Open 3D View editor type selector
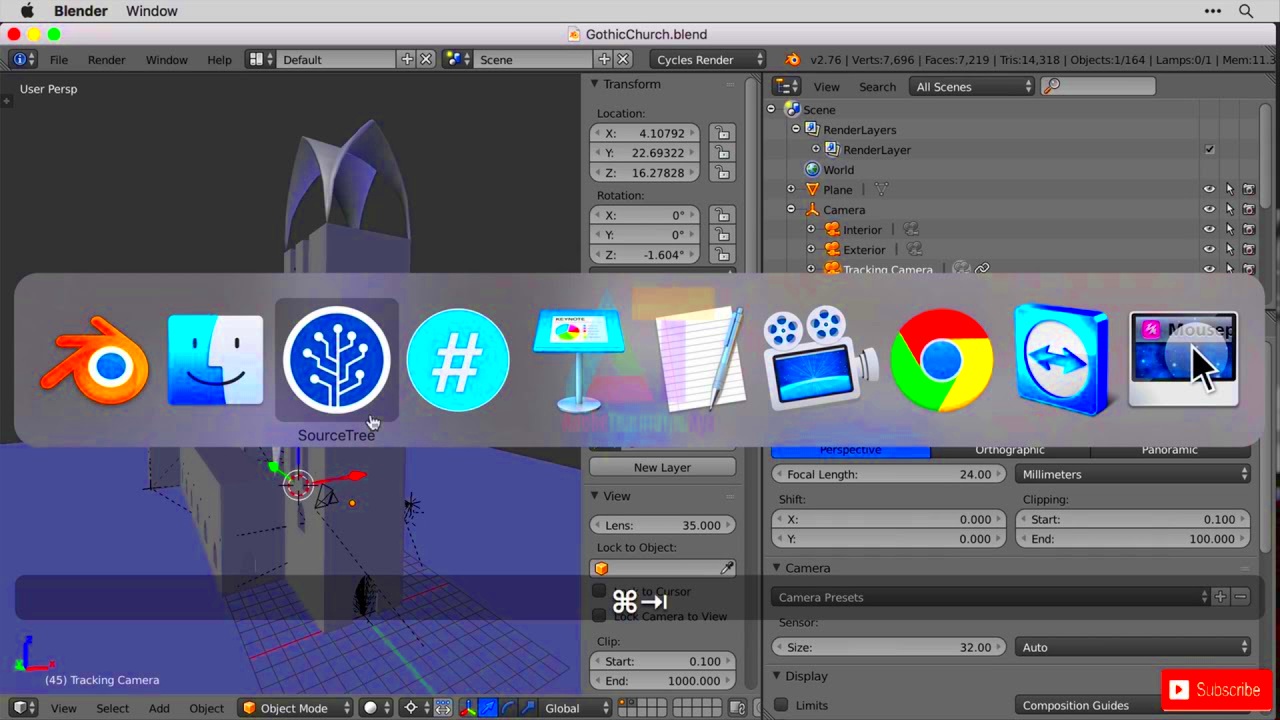1280x720 pixels. tap(24, 708)
